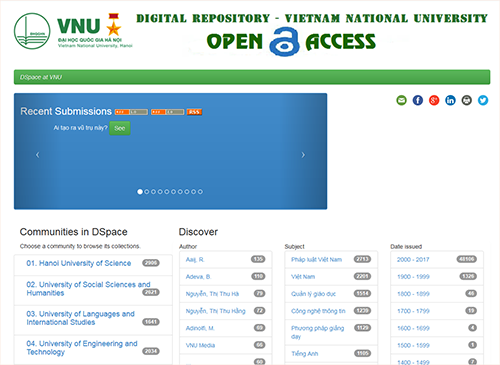Image resolution: width=500 pixels, height=365 pixels.
Task: Advance carousel with right arrow
Action: click(303, 155)
